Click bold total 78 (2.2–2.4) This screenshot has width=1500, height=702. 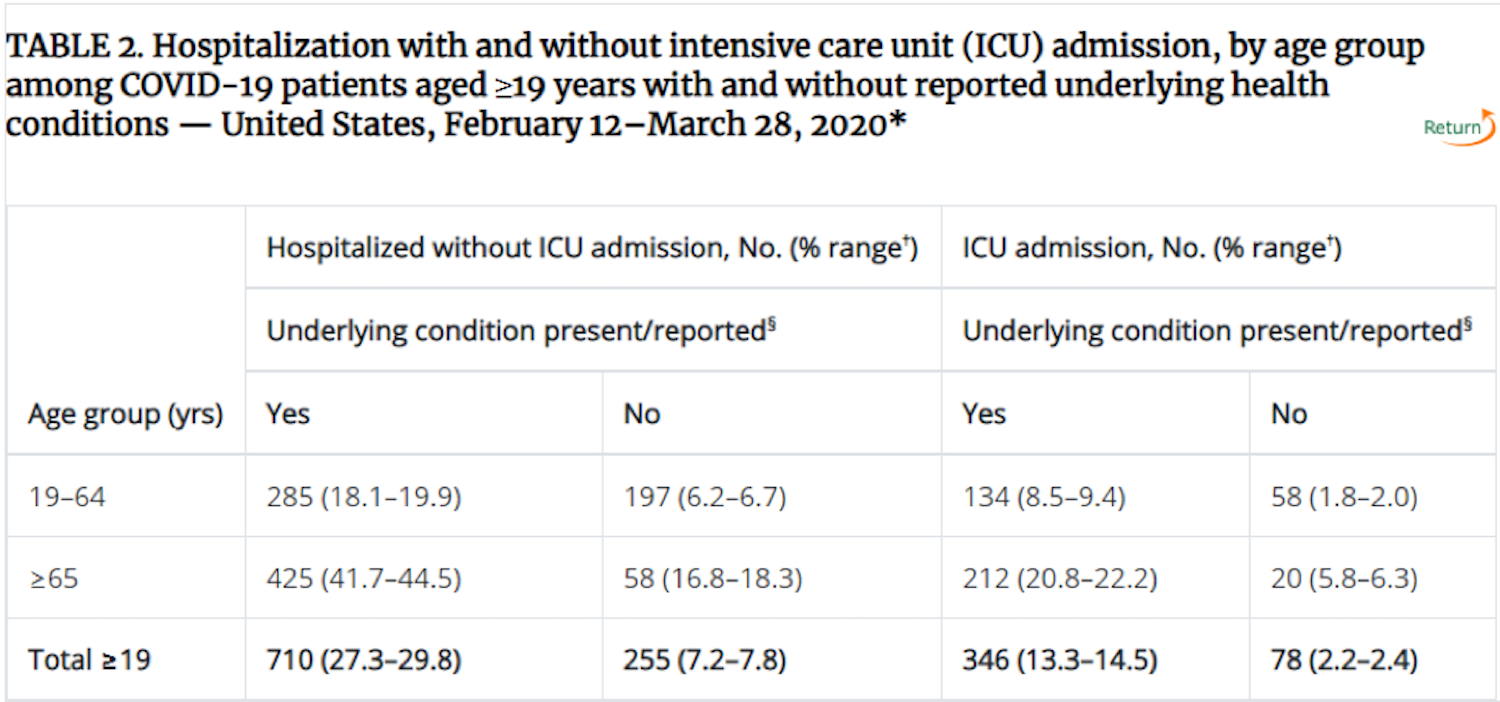1344,660
